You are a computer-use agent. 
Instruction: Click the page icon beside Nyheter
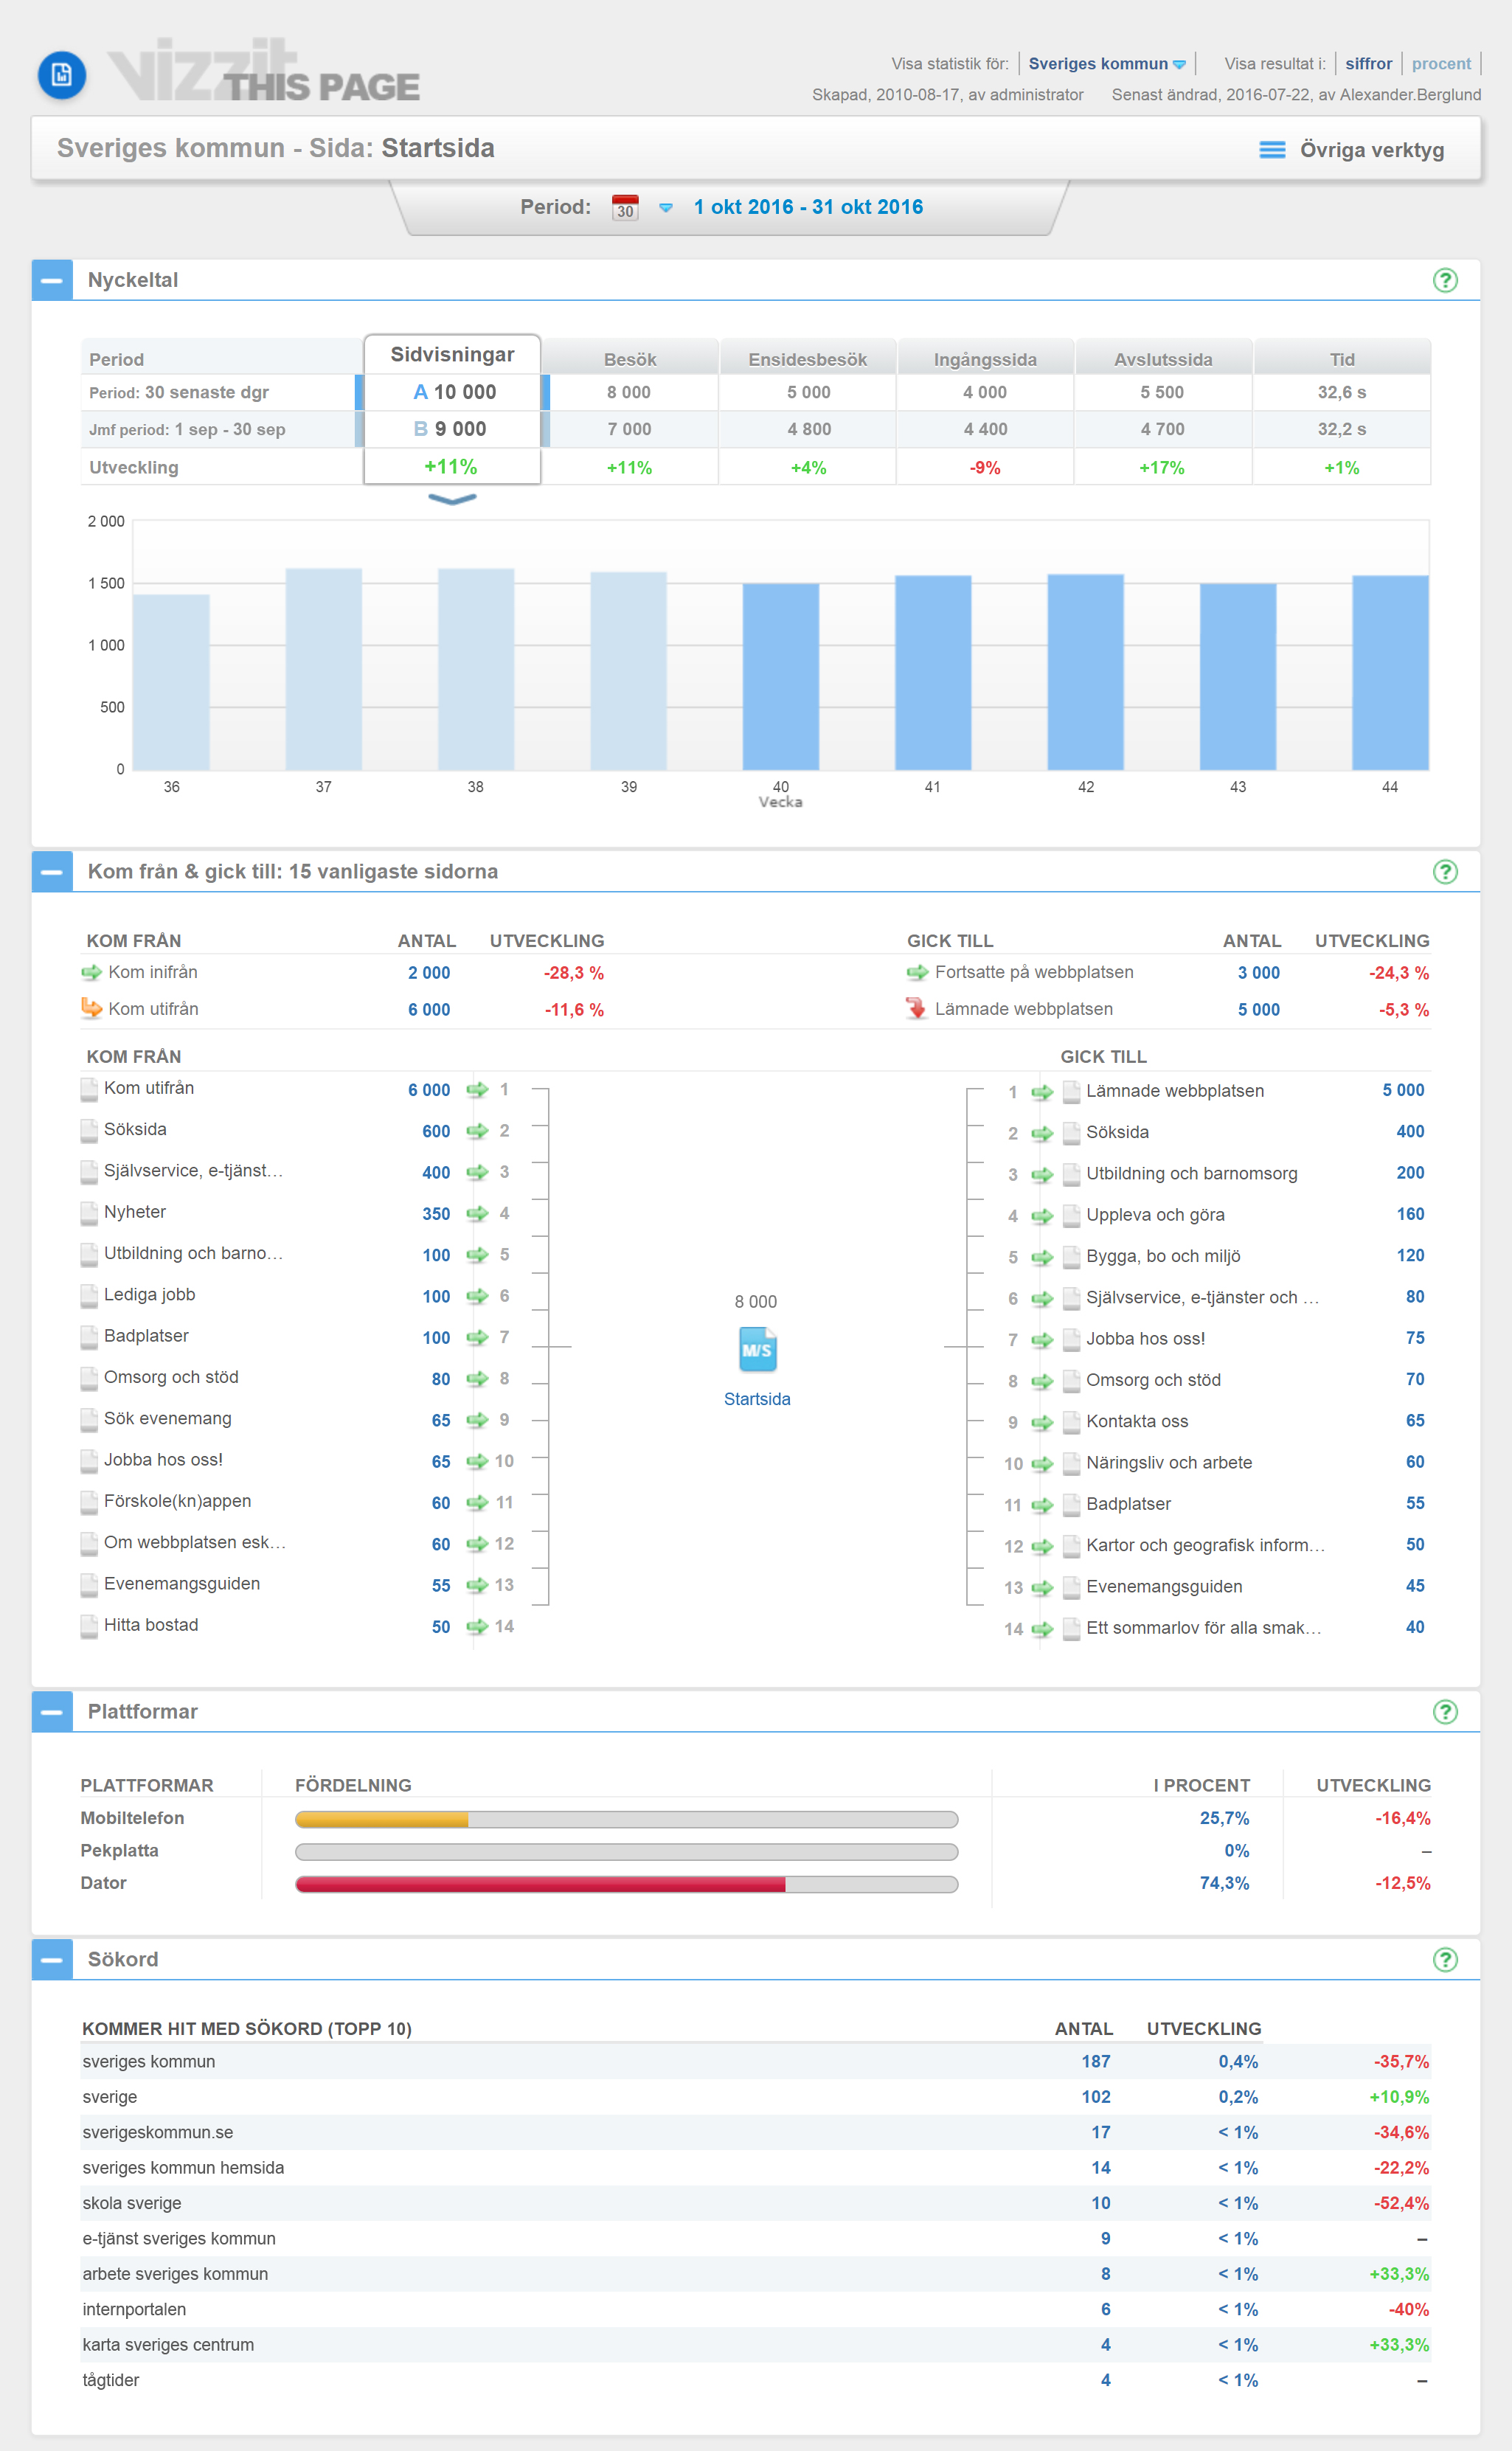pos(90,1214)
